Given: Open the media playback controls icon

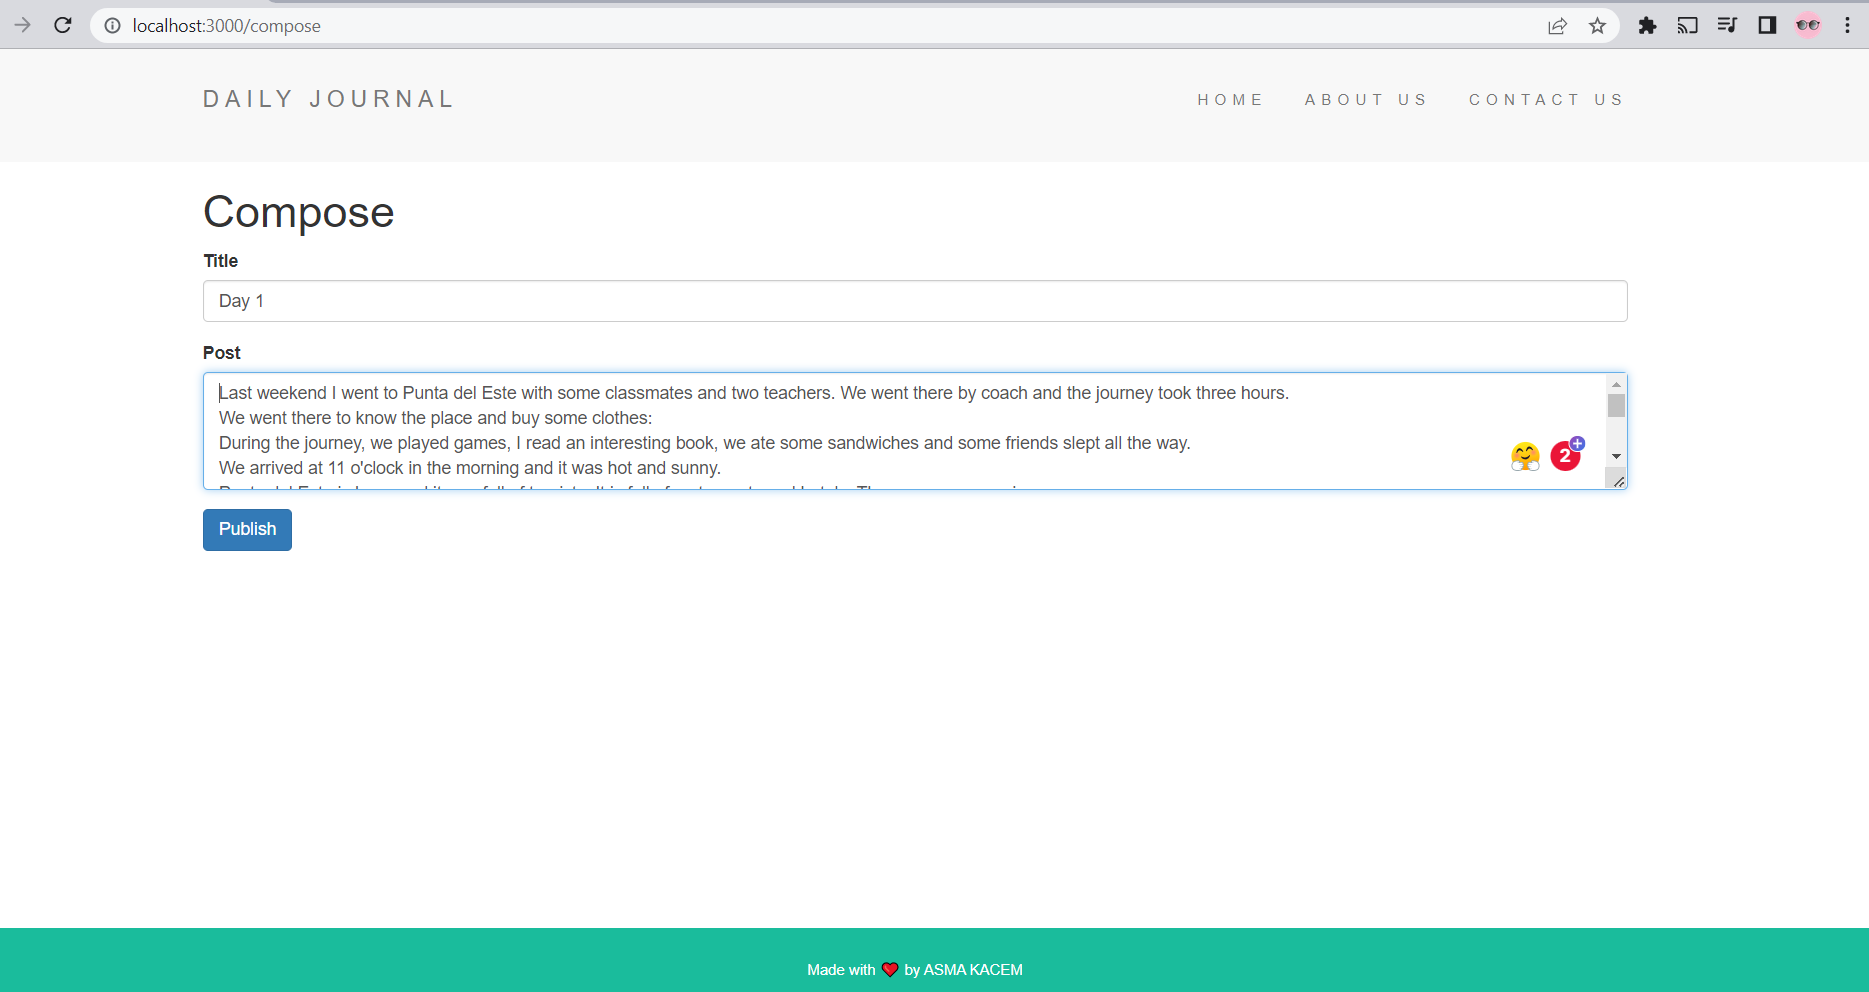Looking at the screenshot, I should tap(1727, 25).
